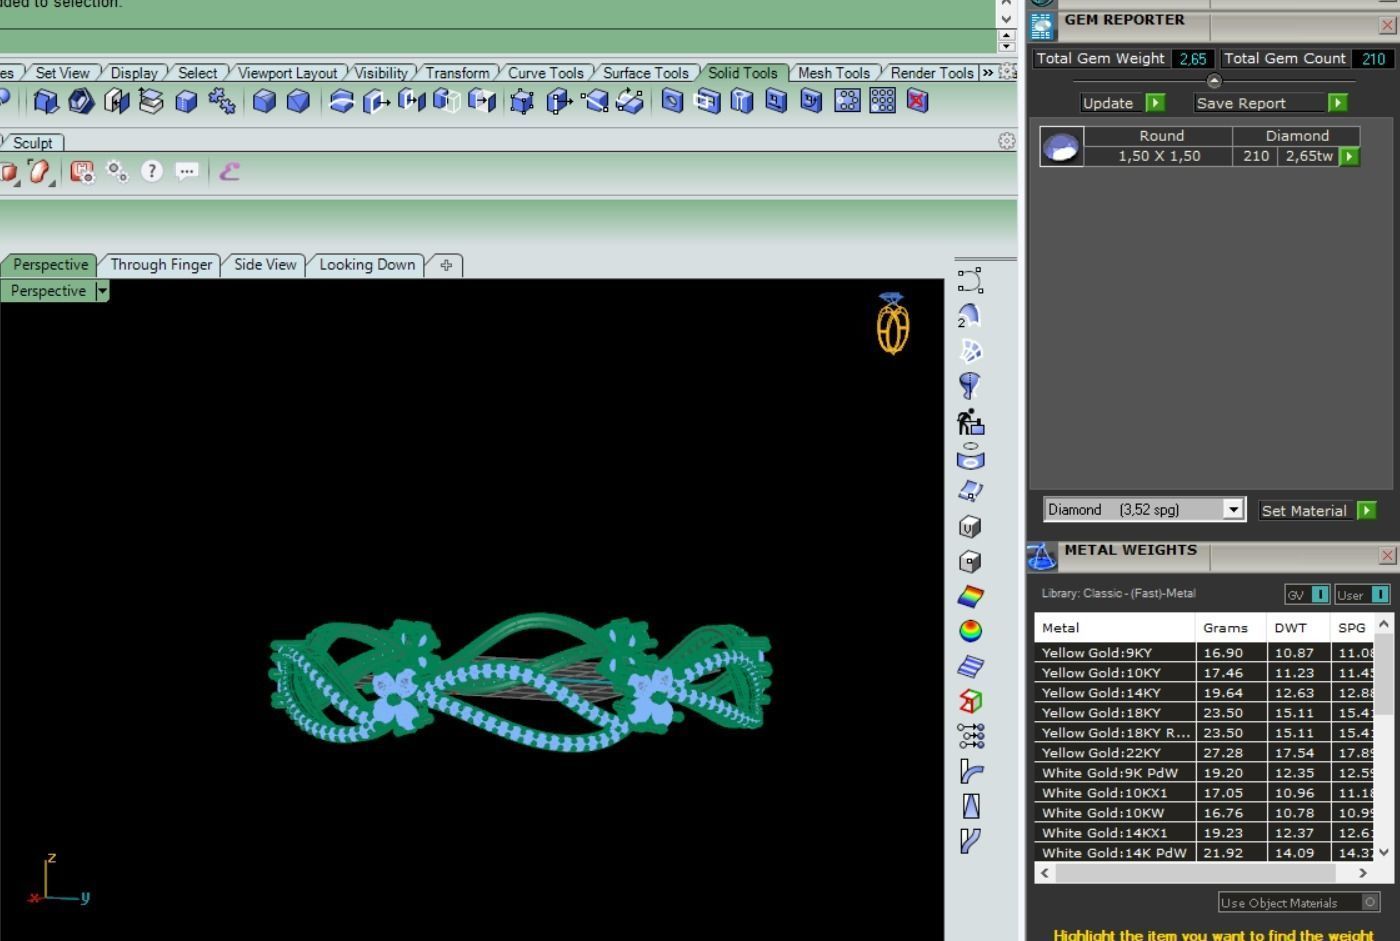Toggle Use Object Materials checkbox
This screenshot has height=941, width=1400.
tap(1370, 902)
